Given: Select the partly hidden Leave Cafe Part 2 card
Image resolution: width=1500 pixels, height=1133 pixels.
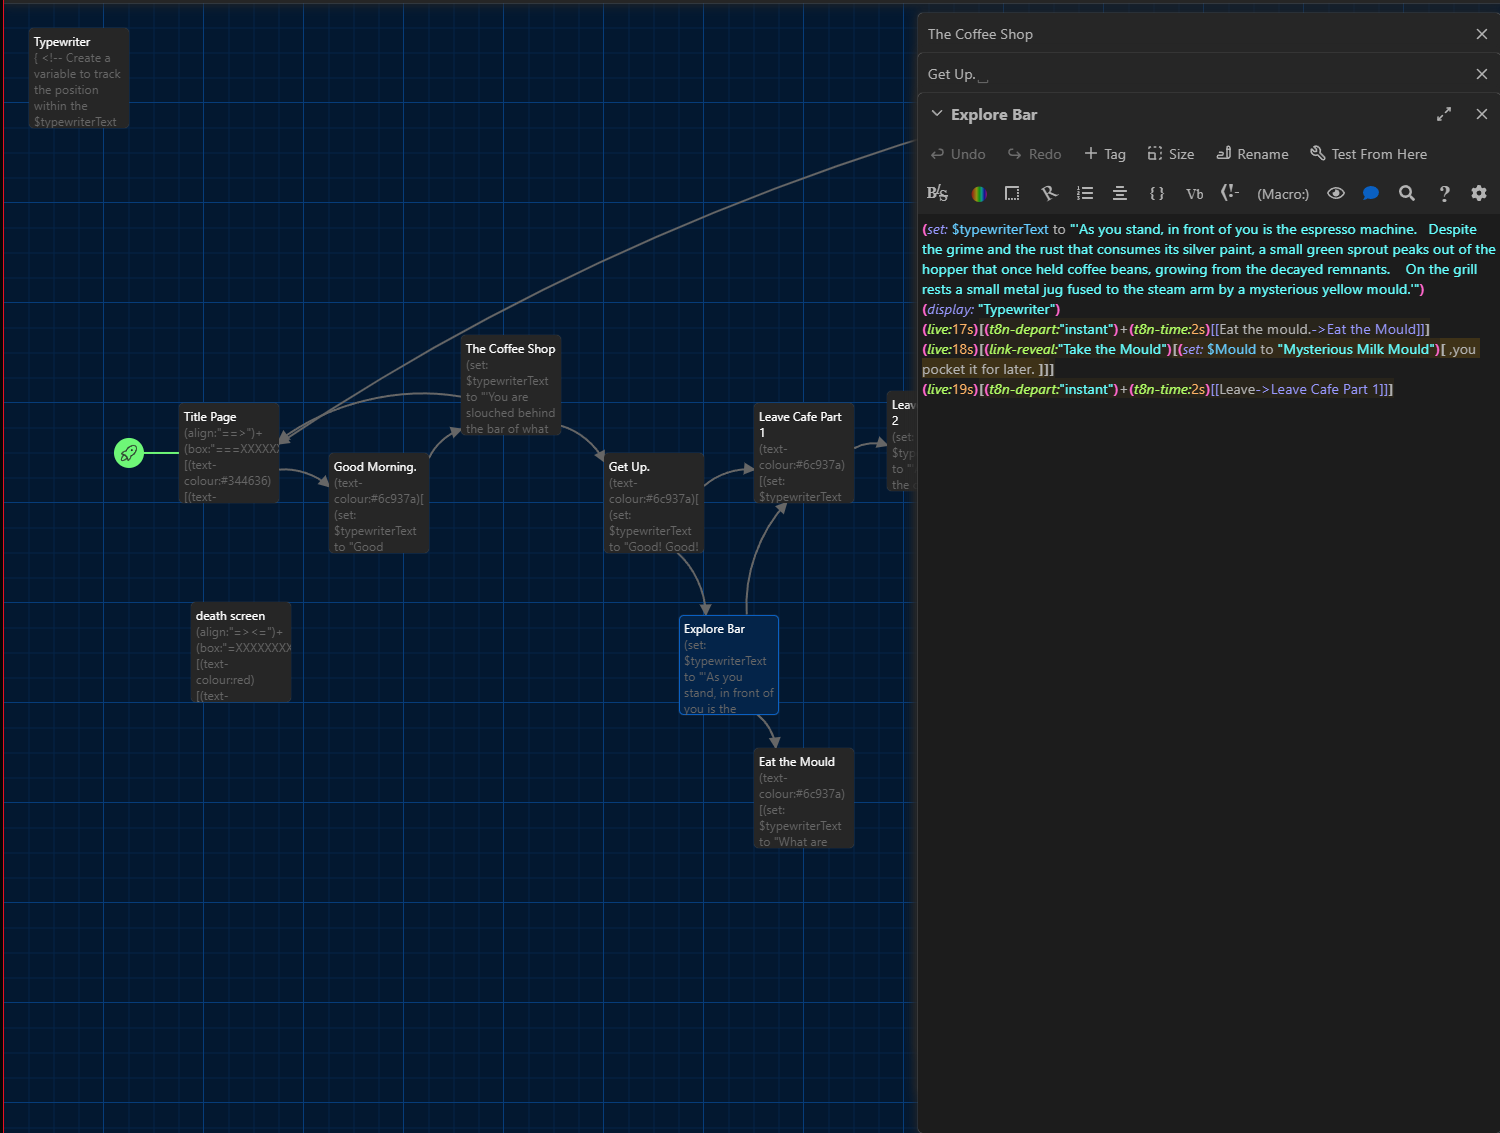Looking at the screenshot, I should point(901,442).
